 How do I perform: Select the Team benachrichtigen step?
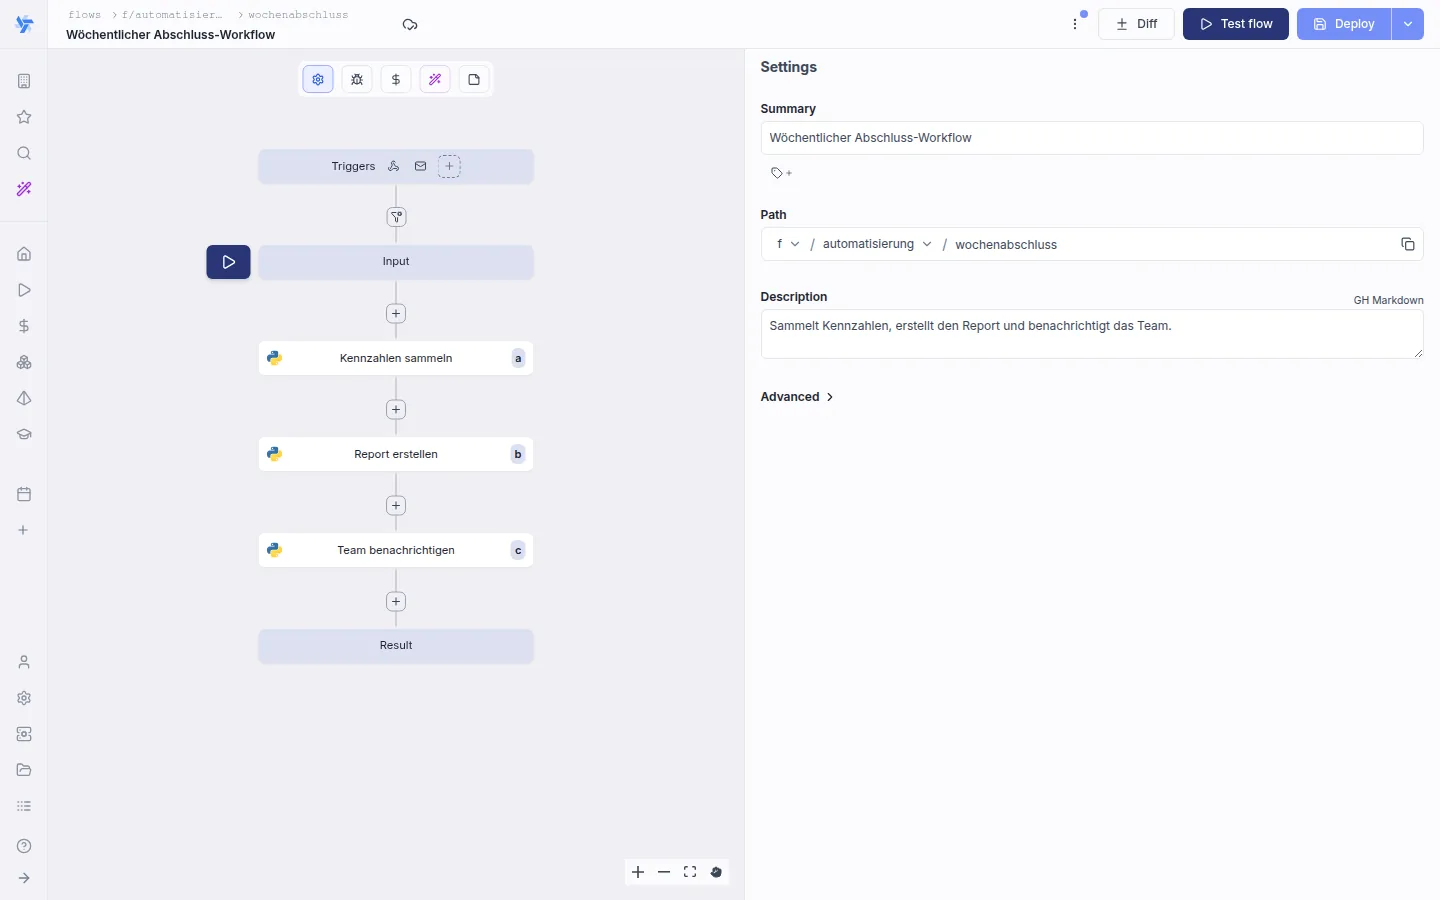click(x=396, y=550)
